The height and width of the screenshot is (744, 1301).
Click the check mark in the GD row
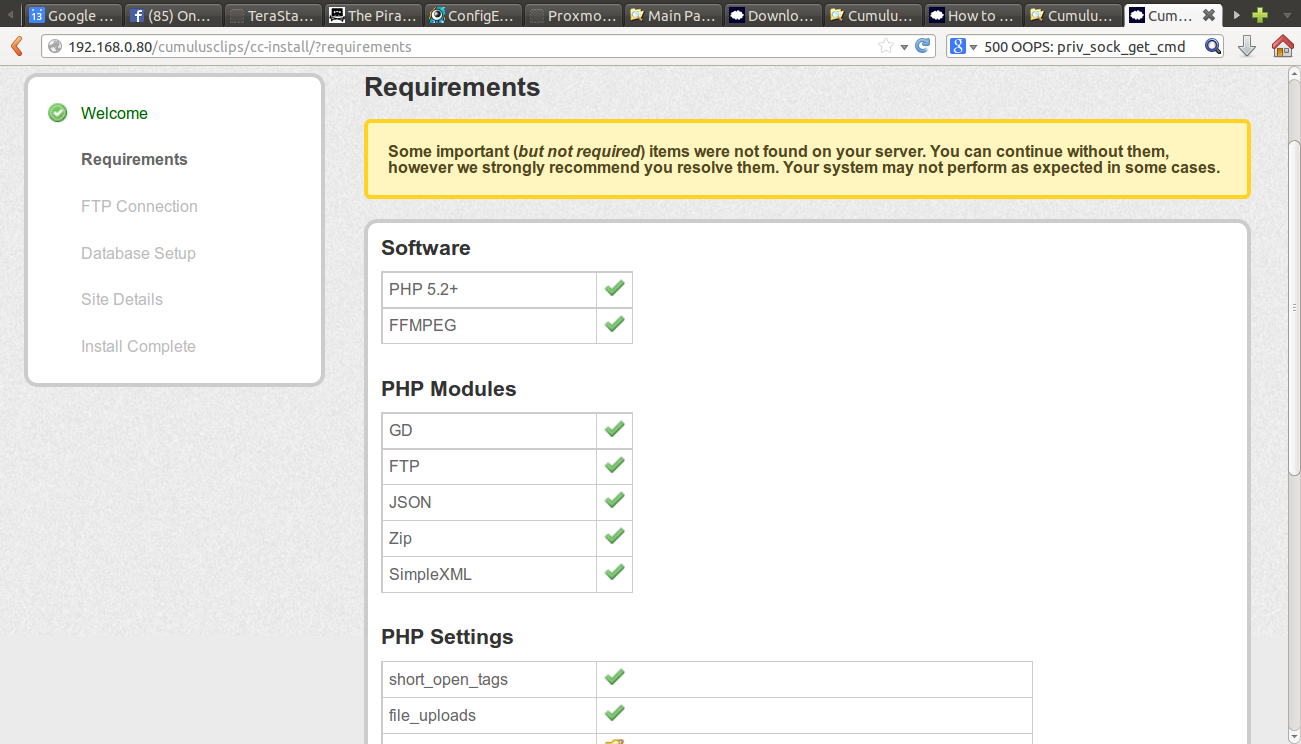pos(614,430)
